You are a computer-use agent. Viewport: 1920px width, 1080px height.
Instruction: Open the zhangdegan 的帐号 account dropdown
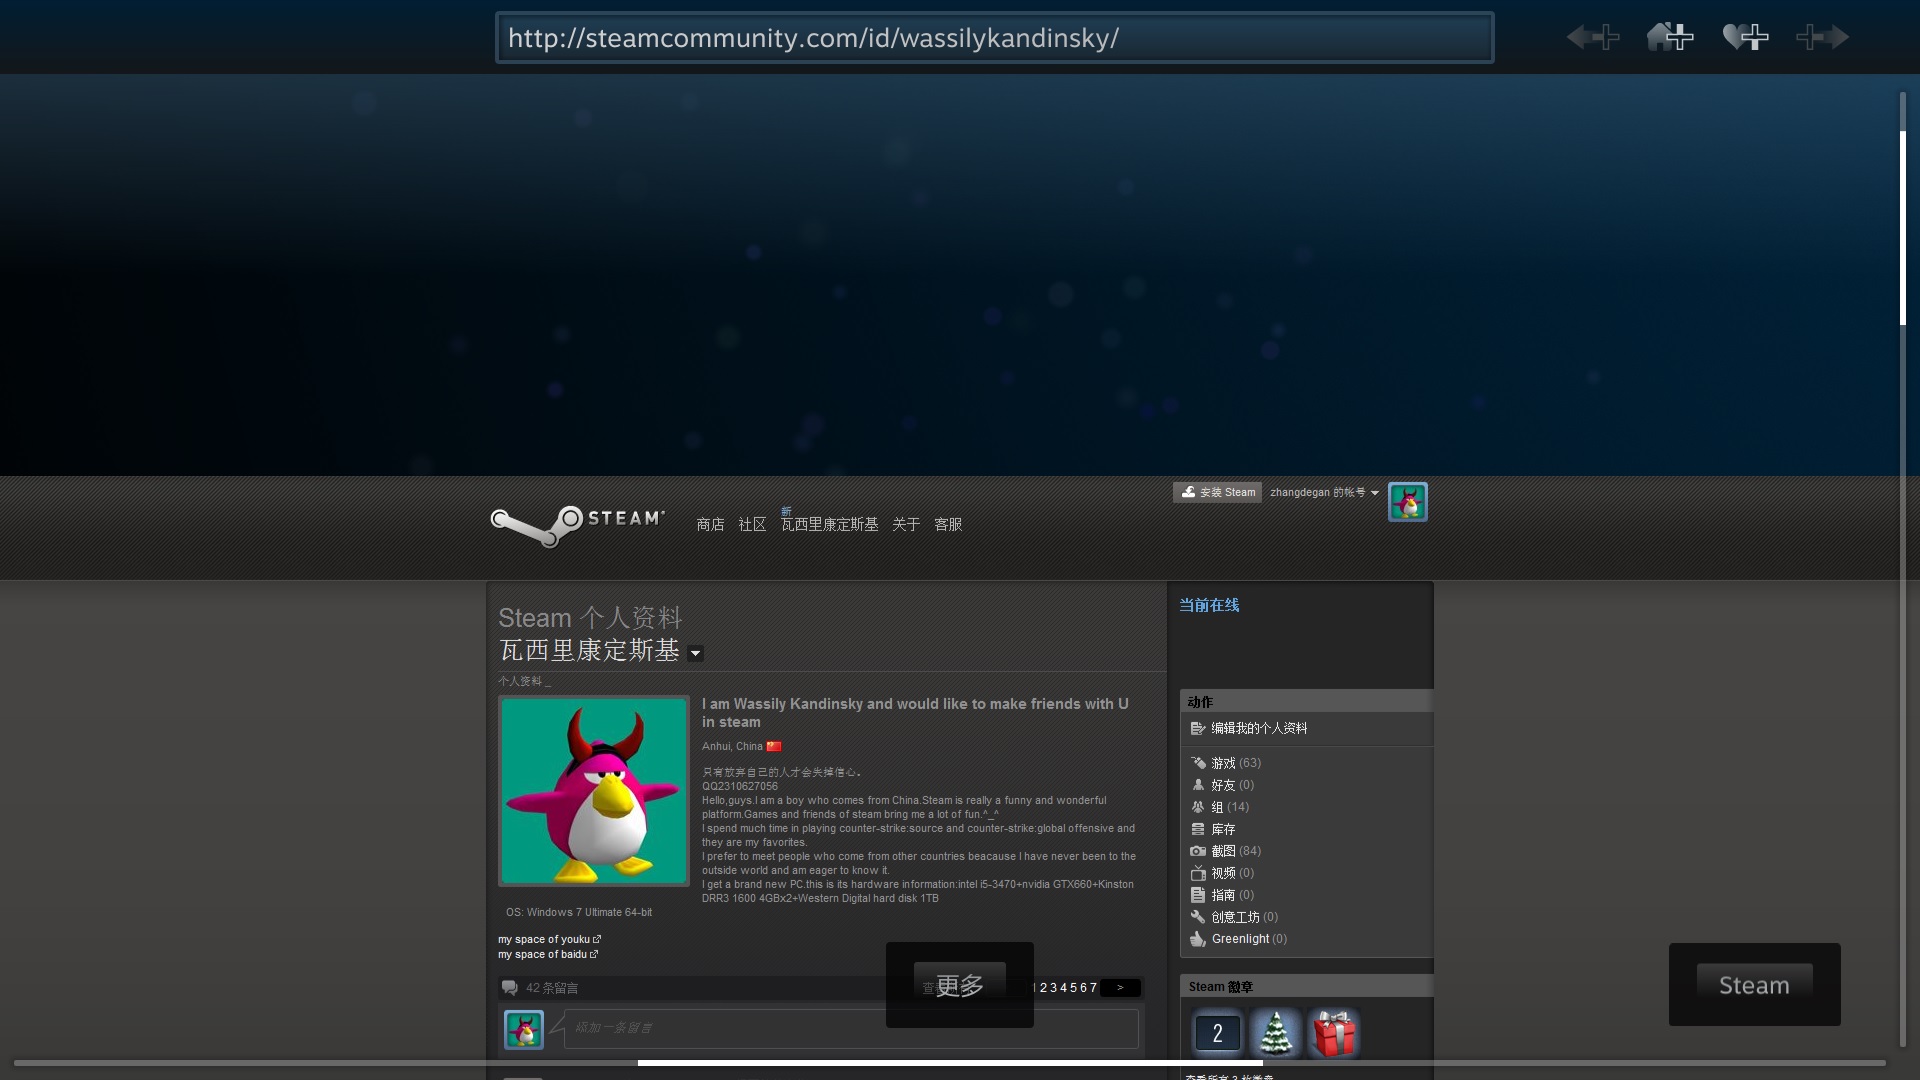pyautogui.click(x=1324, y=492)
